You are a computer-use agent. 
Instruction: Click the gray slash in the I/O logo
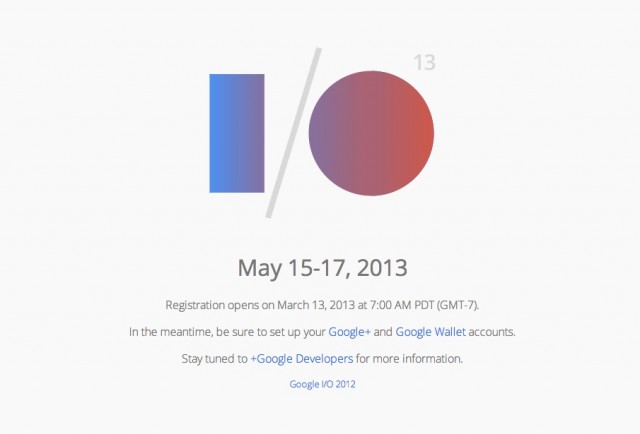(293, 133)
